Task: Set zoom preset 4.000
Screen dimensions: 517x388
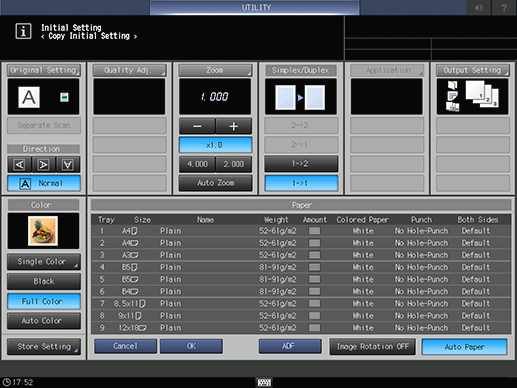Action: [197, 164]
